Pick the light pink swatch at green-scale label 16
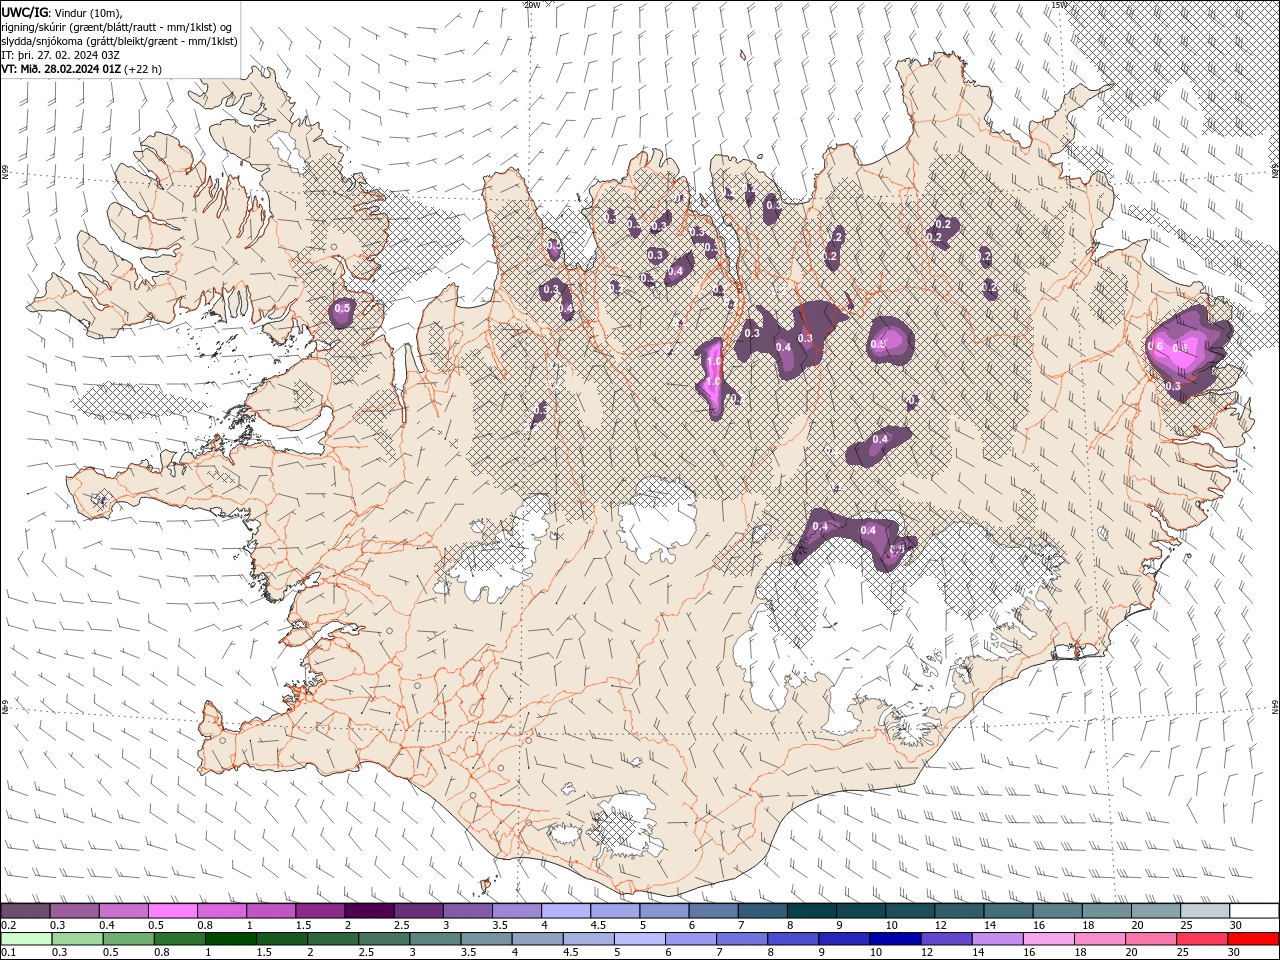Image resolution: width=1280 pixels, height=960 pixels. (1048, 939)
